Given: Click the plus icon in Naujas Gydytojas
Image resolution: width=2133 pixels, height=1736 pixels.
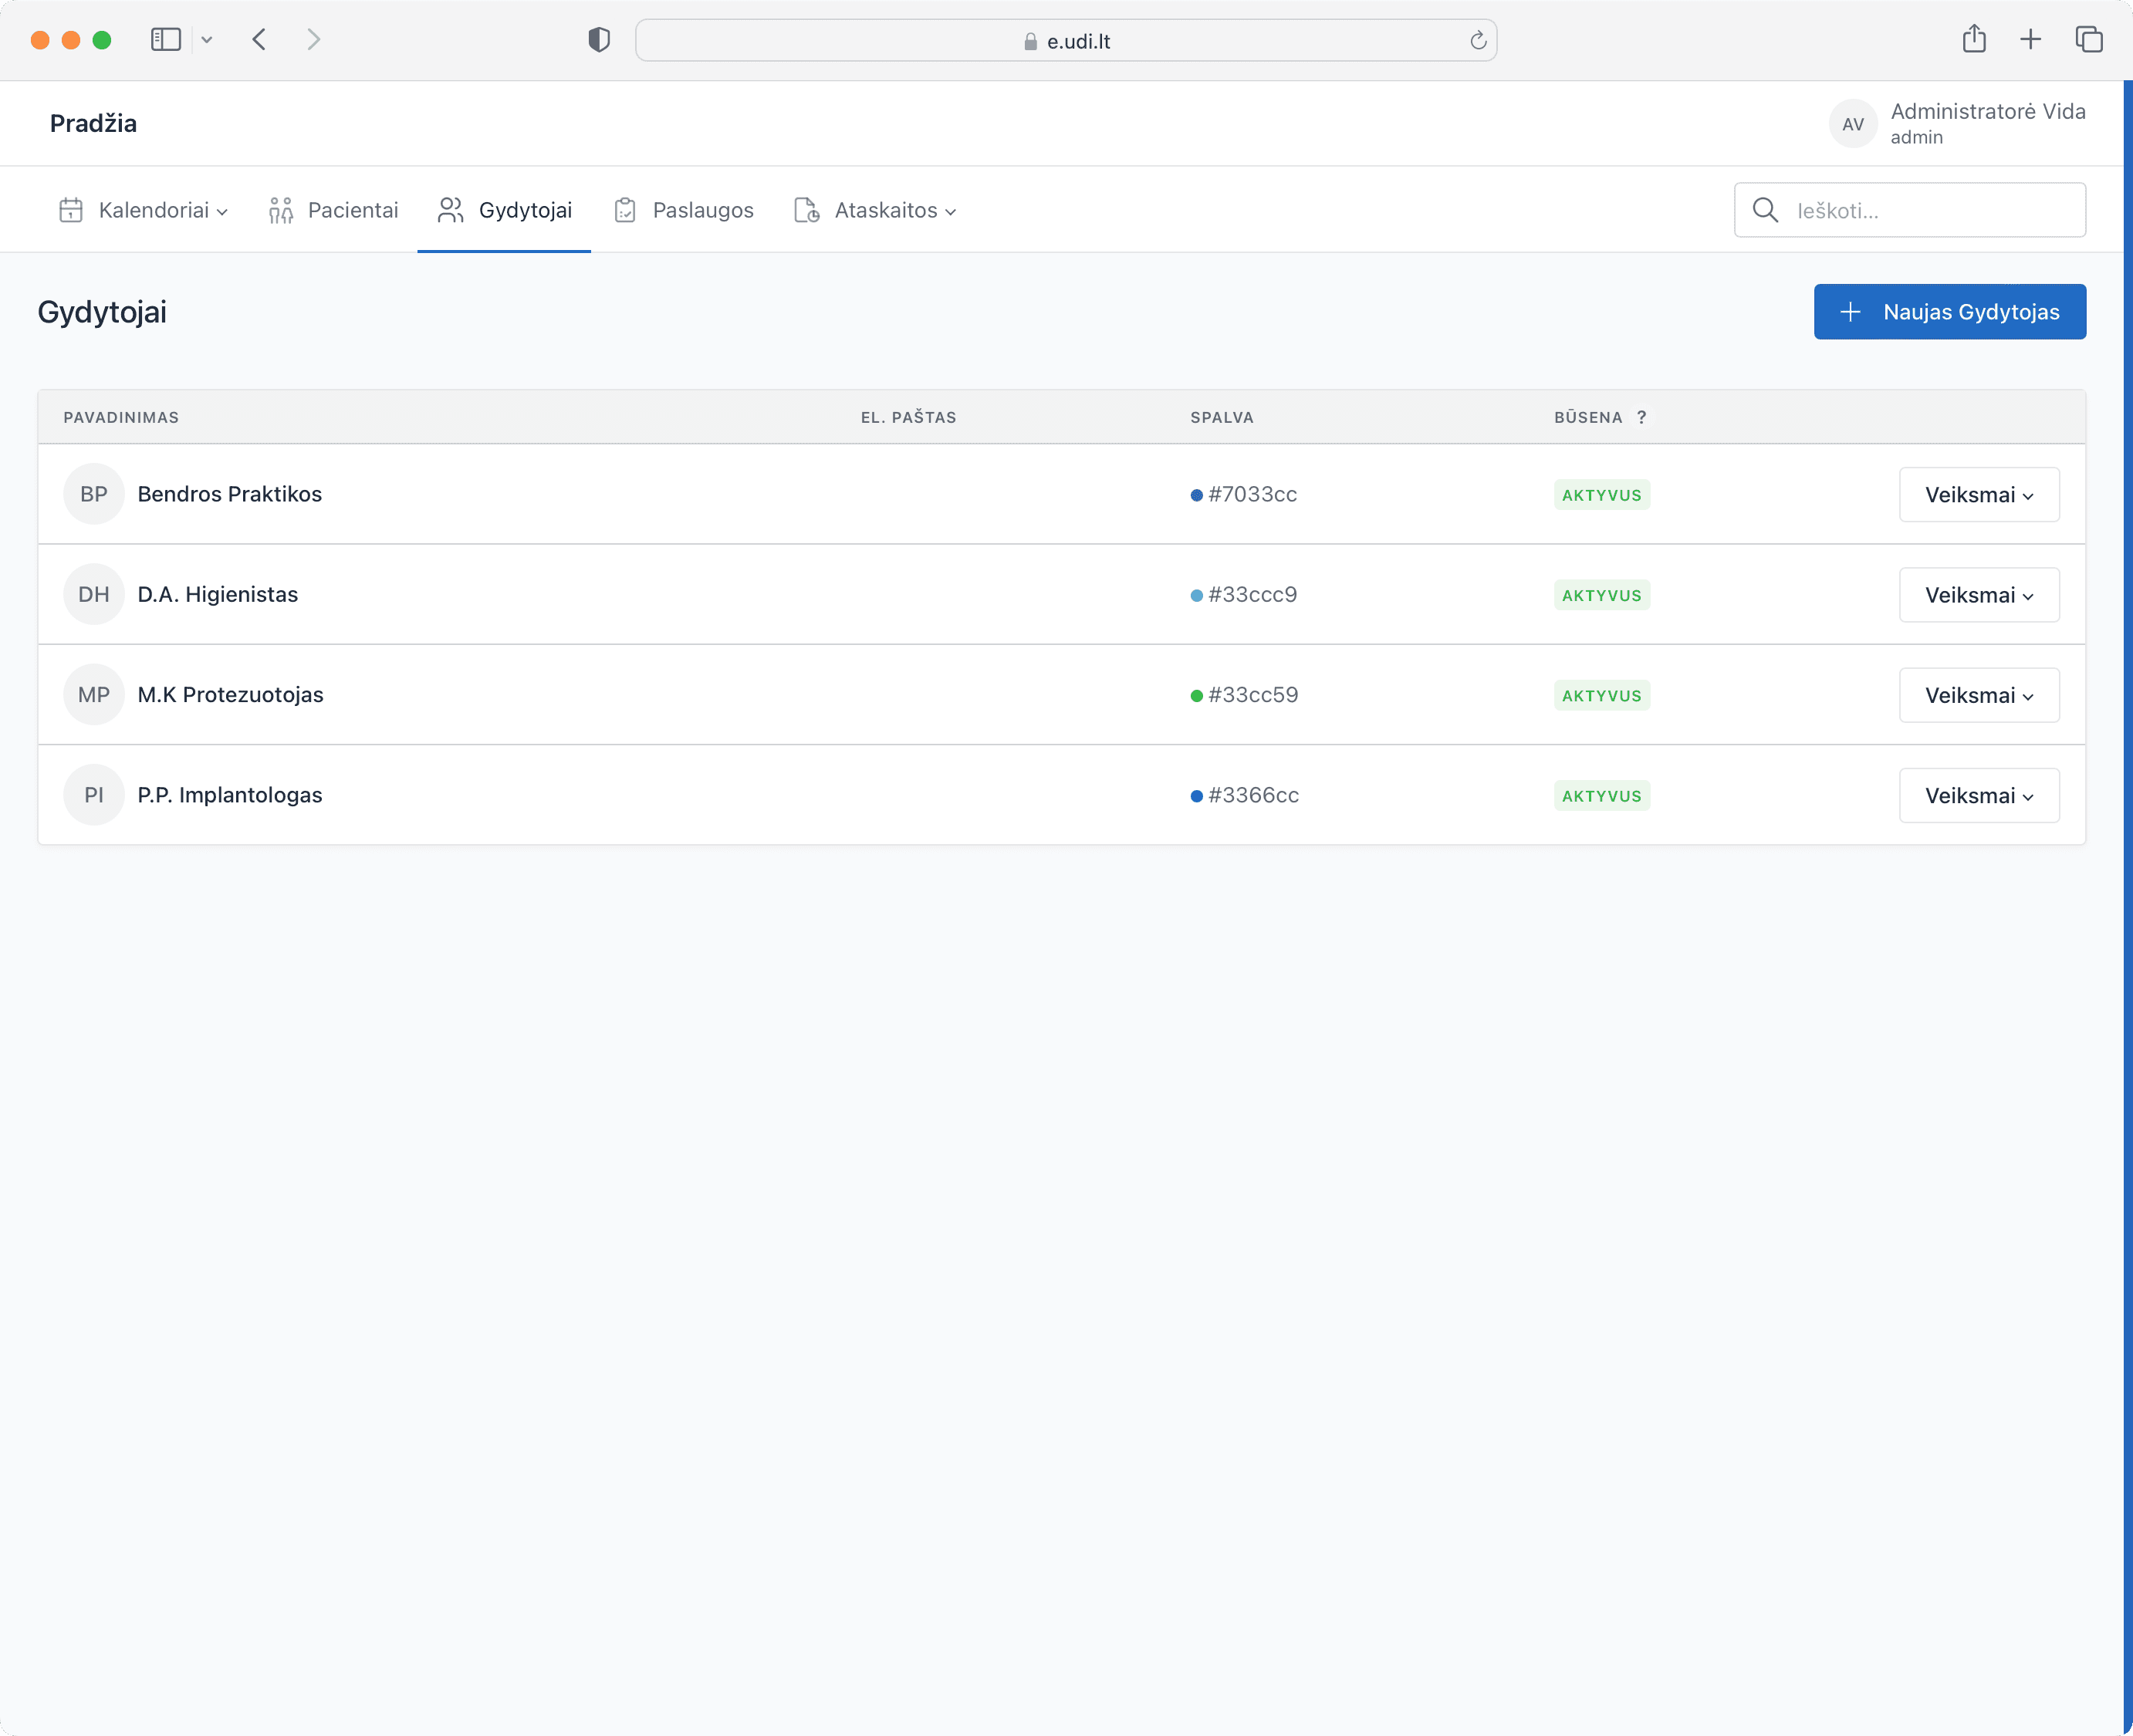Looking at the screenshot, I should [1851, 312].
